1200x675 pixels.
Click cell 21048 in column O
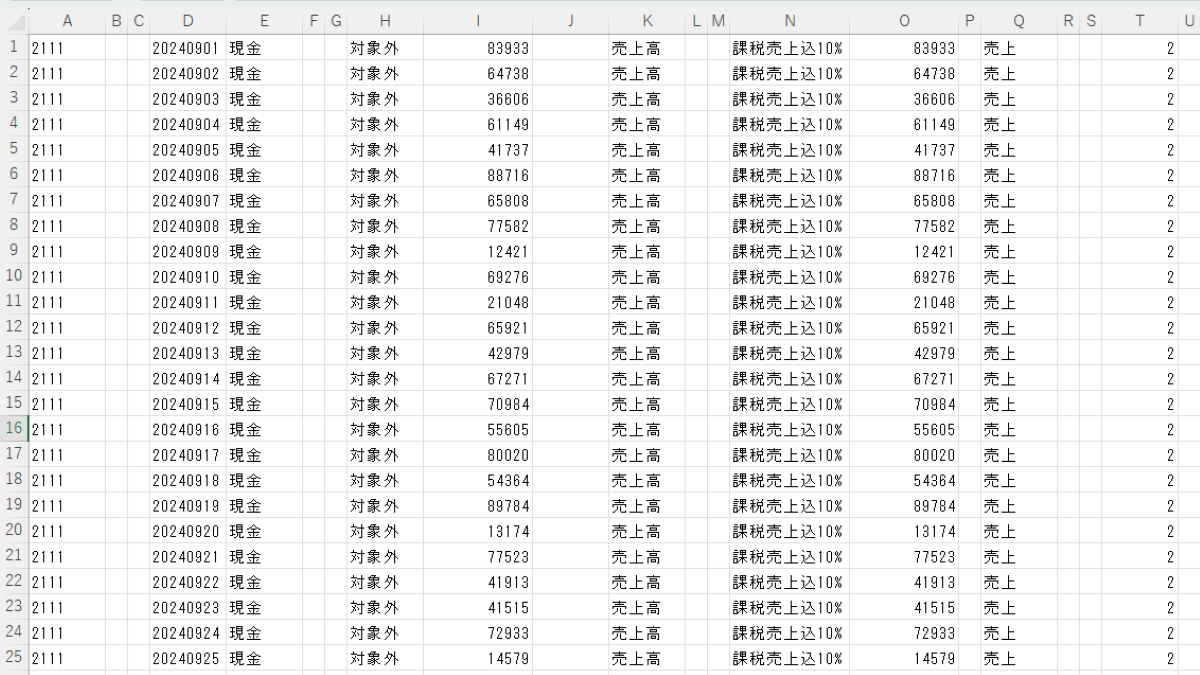904,302
